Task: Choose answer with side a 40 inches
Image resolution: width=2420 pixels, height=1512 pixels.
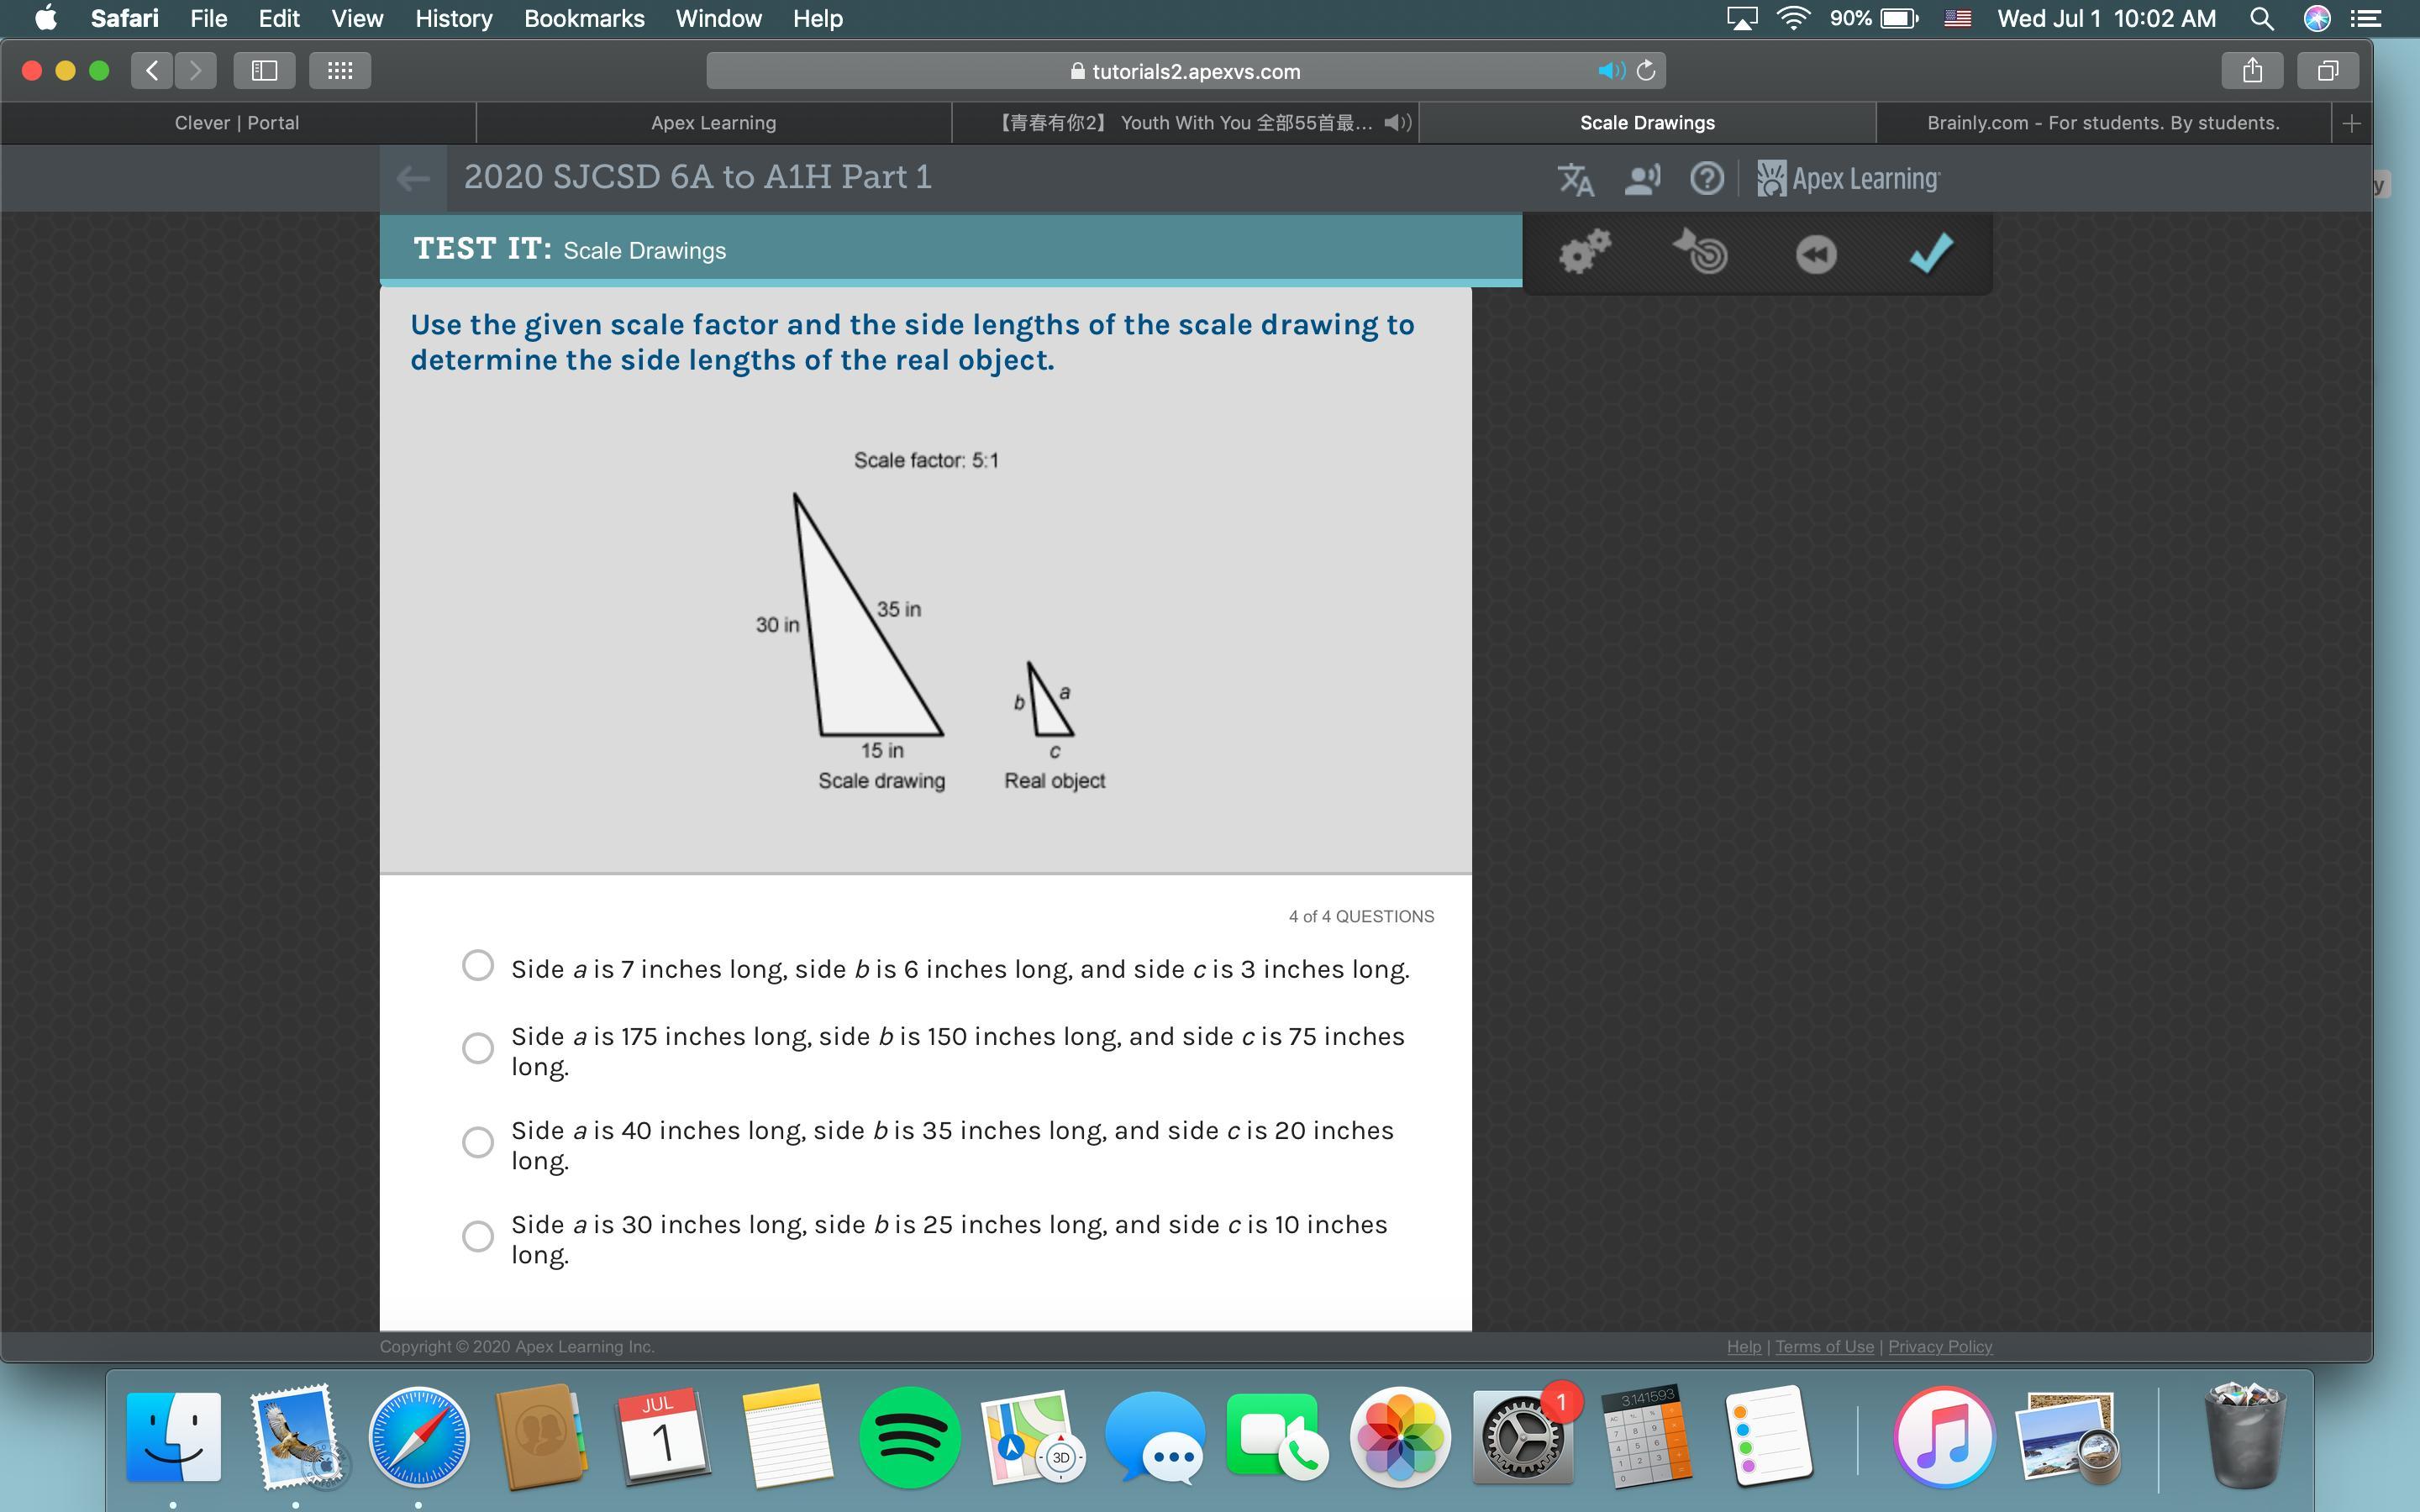Action: tap(478, 1142)
